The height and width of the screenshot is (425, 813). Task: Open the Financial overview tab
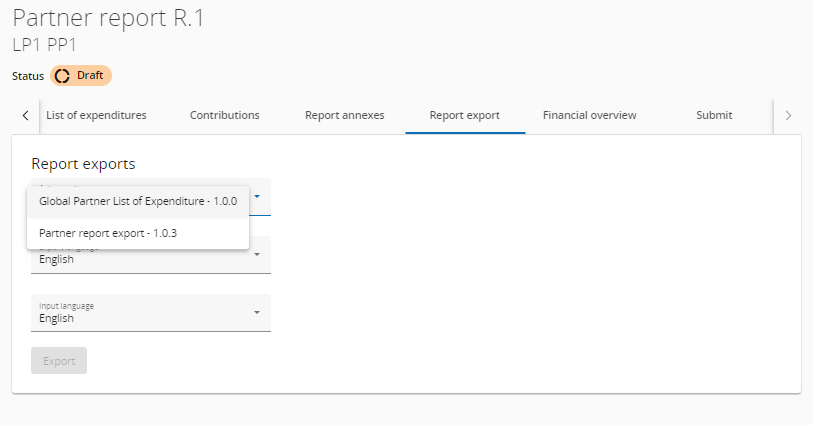(589, 115)
